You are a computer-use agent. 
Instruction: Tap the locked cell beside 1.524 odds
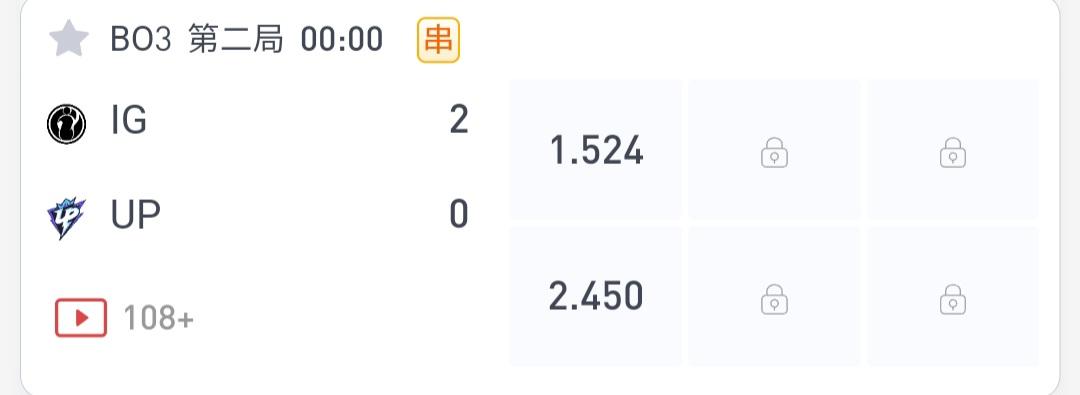pos(774,150)
